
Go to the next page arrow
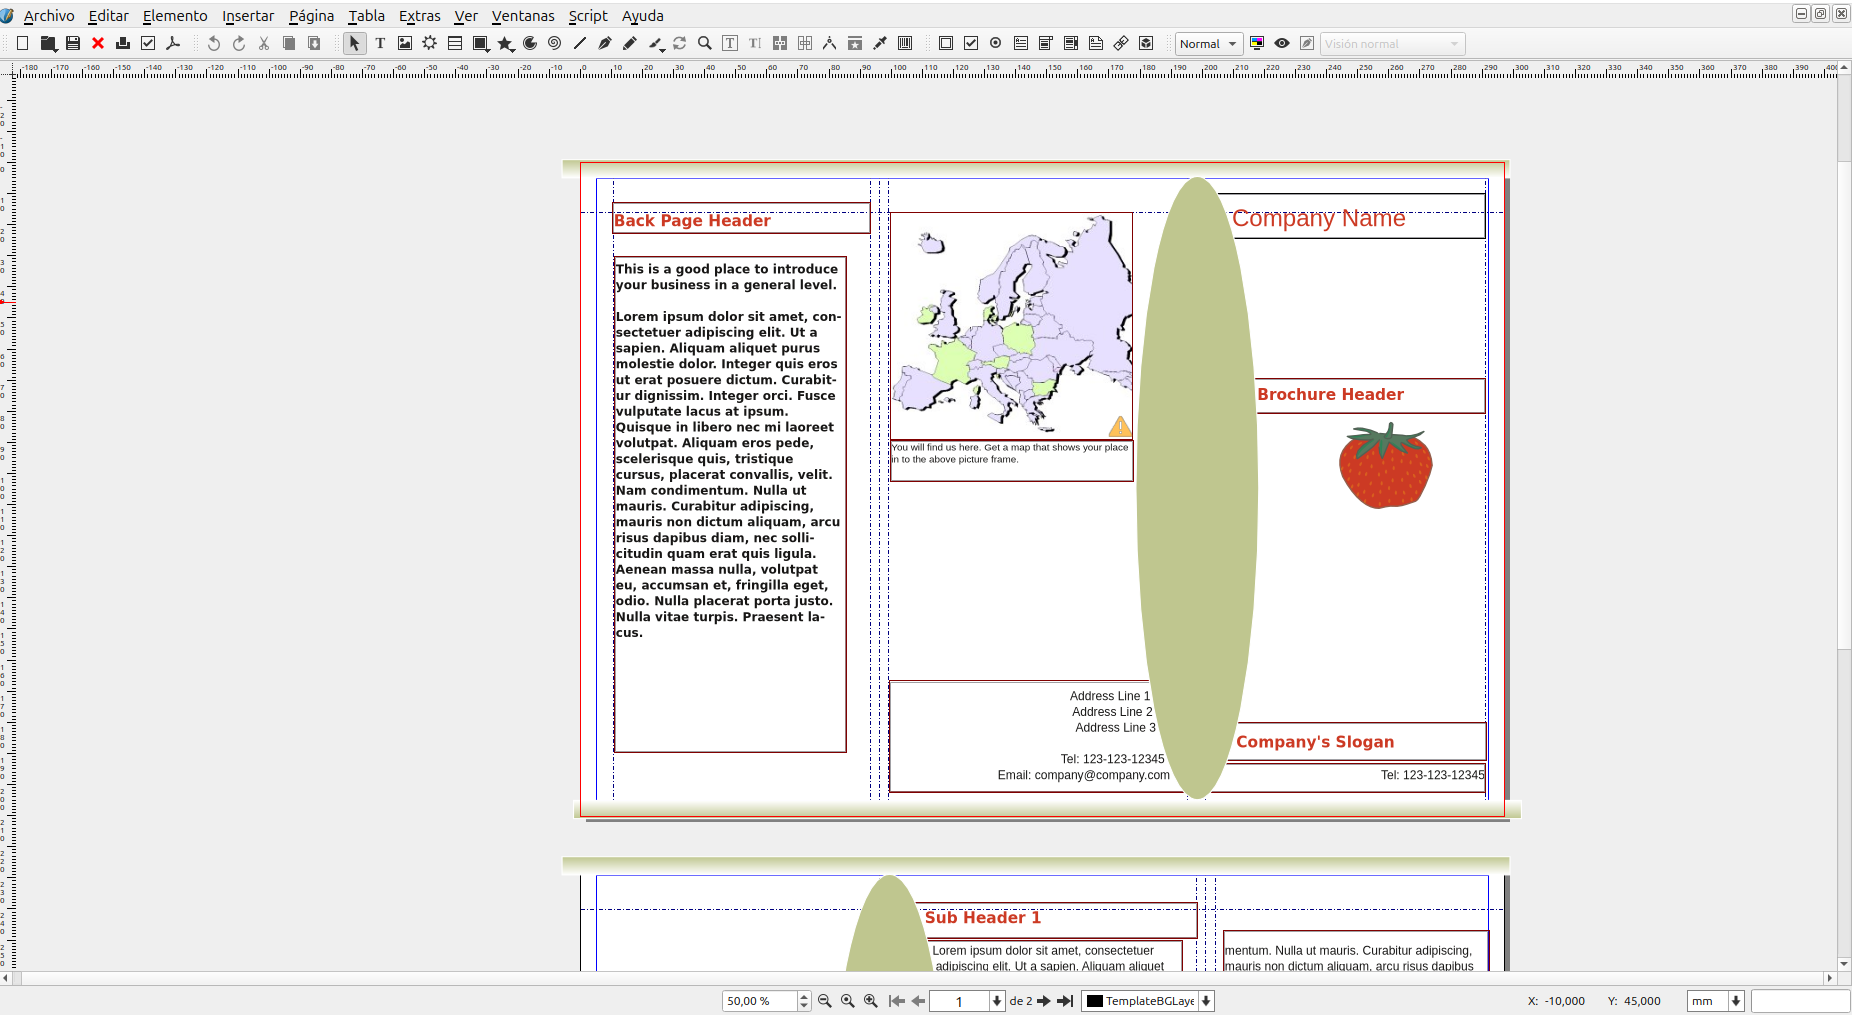click(x=1044, y=1001)
